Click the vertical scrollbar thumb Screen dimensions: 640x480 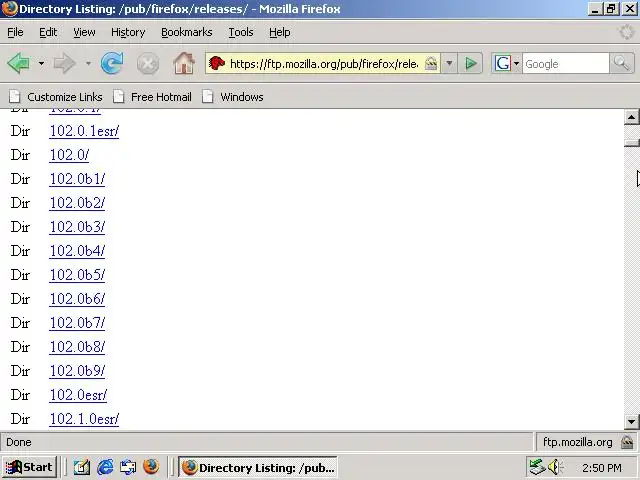point(631,143)
